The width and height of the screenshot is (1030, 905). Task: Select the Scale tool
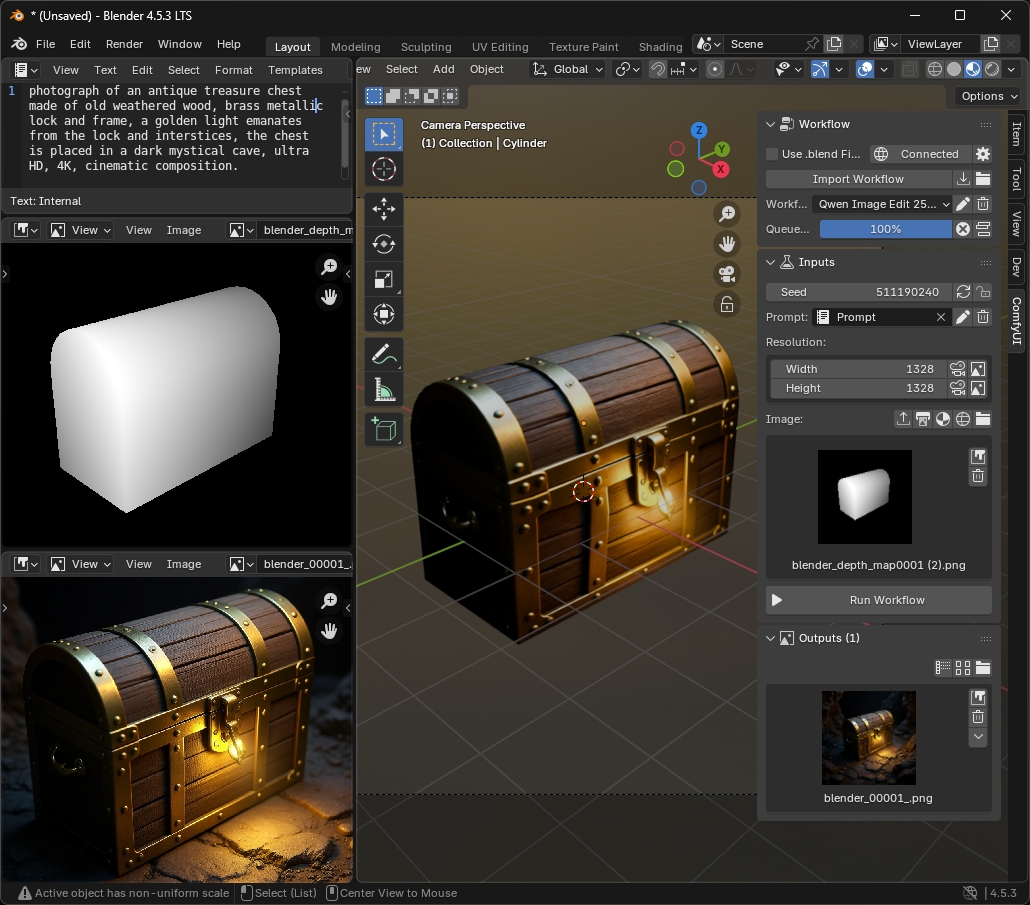tap(384, 279)
